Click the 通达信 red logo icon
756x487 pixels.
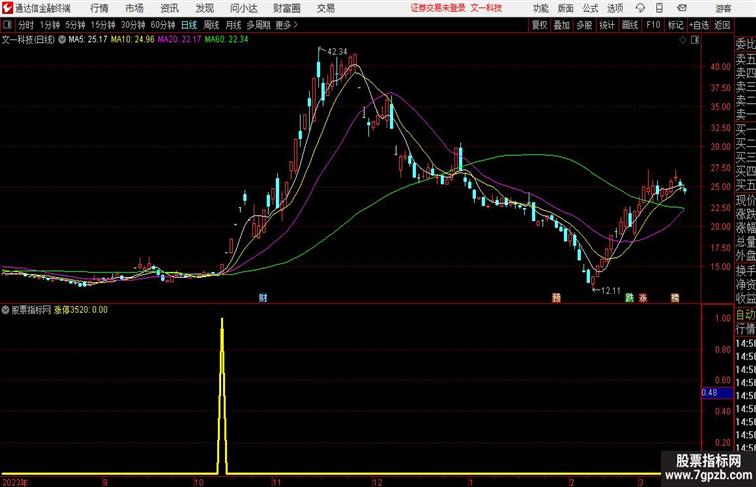7,8
